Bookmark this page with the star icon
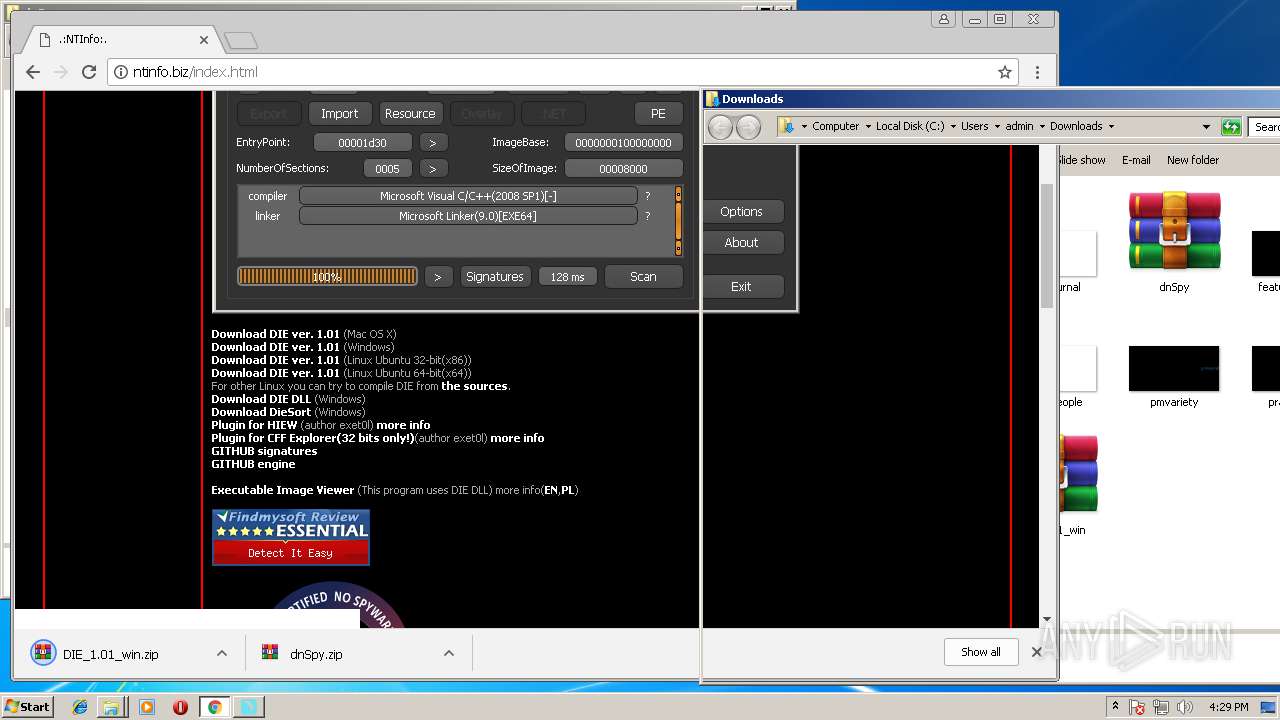Screen dimensions: 1280x720 click(1005, 72)
